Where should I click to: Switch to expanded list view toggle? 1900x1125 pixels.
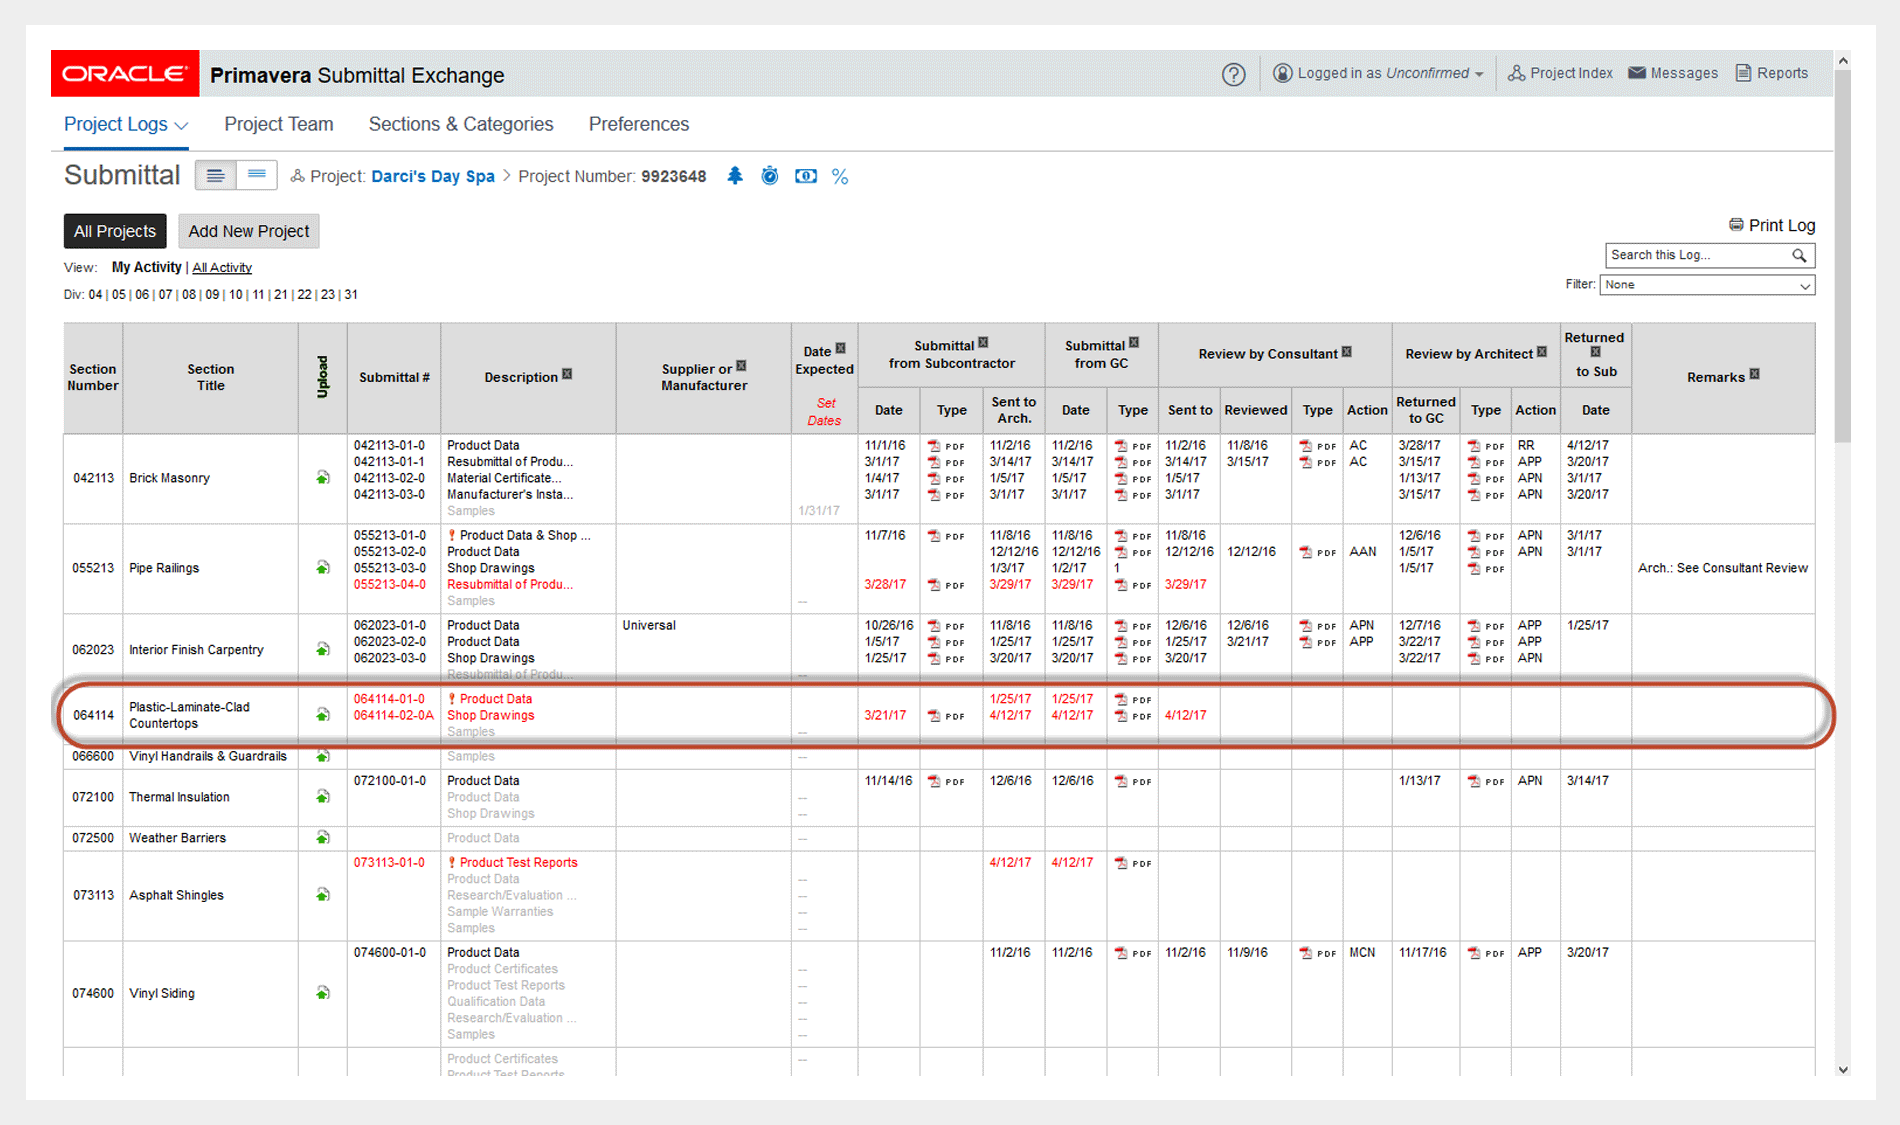tap(215, 176)
